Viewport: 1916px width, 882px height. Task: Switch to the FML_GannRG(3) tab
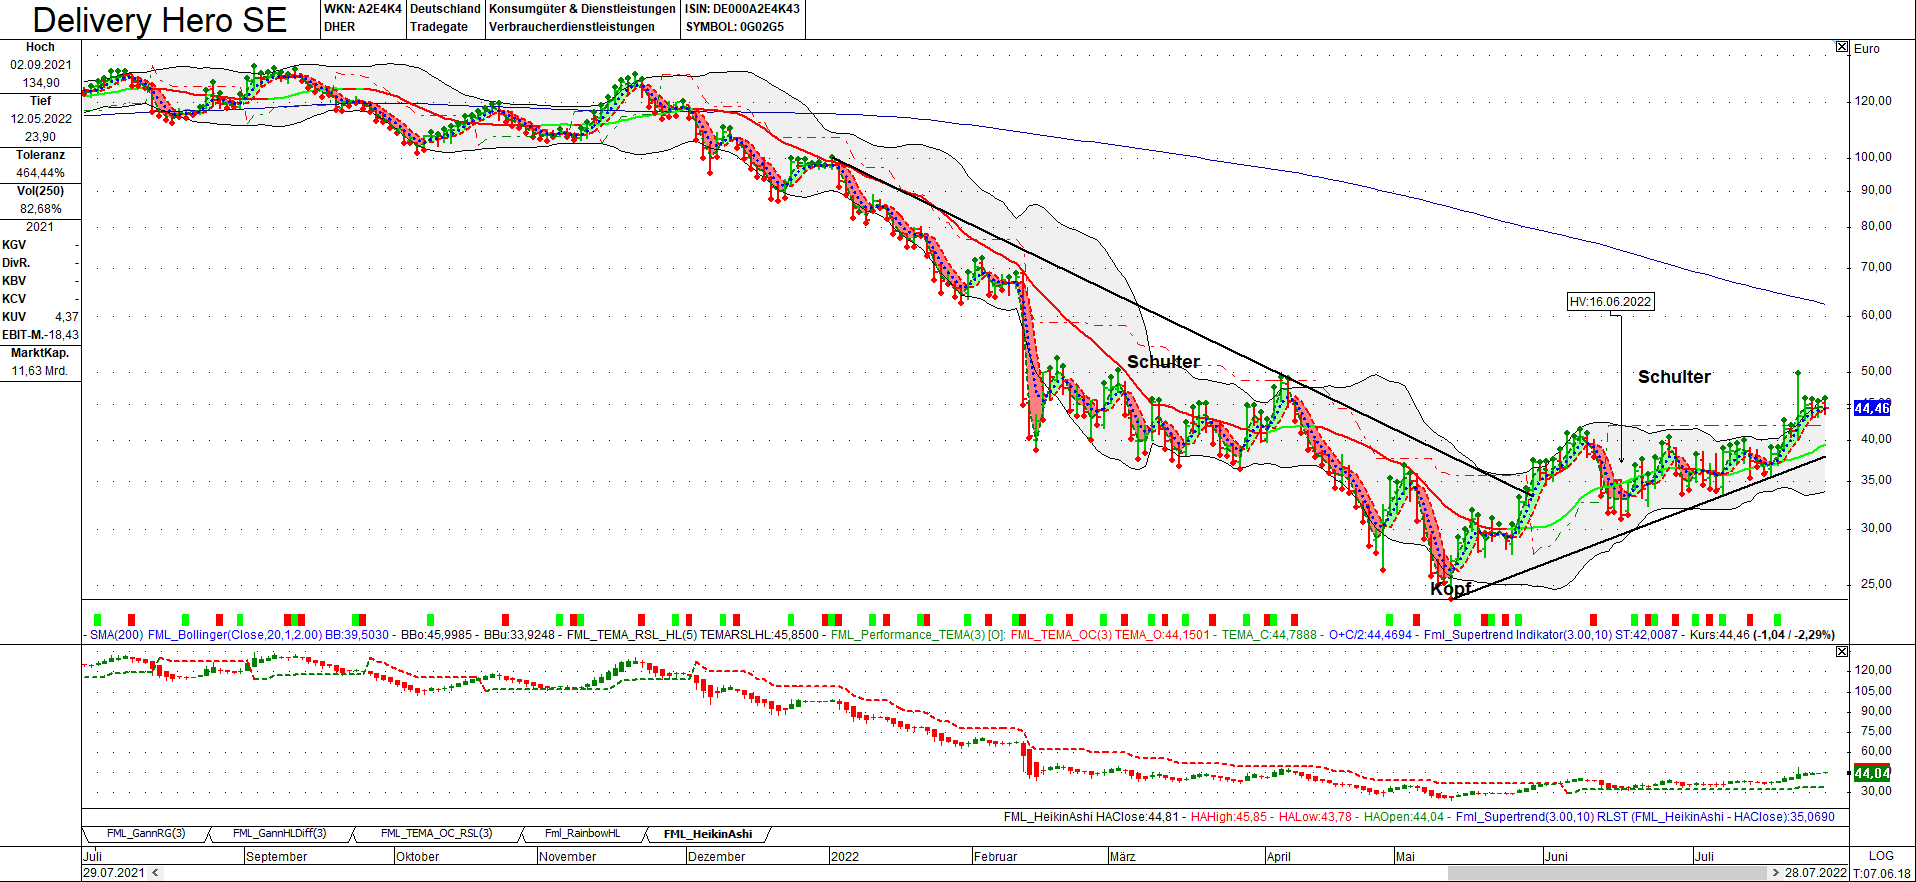[146, 834]
